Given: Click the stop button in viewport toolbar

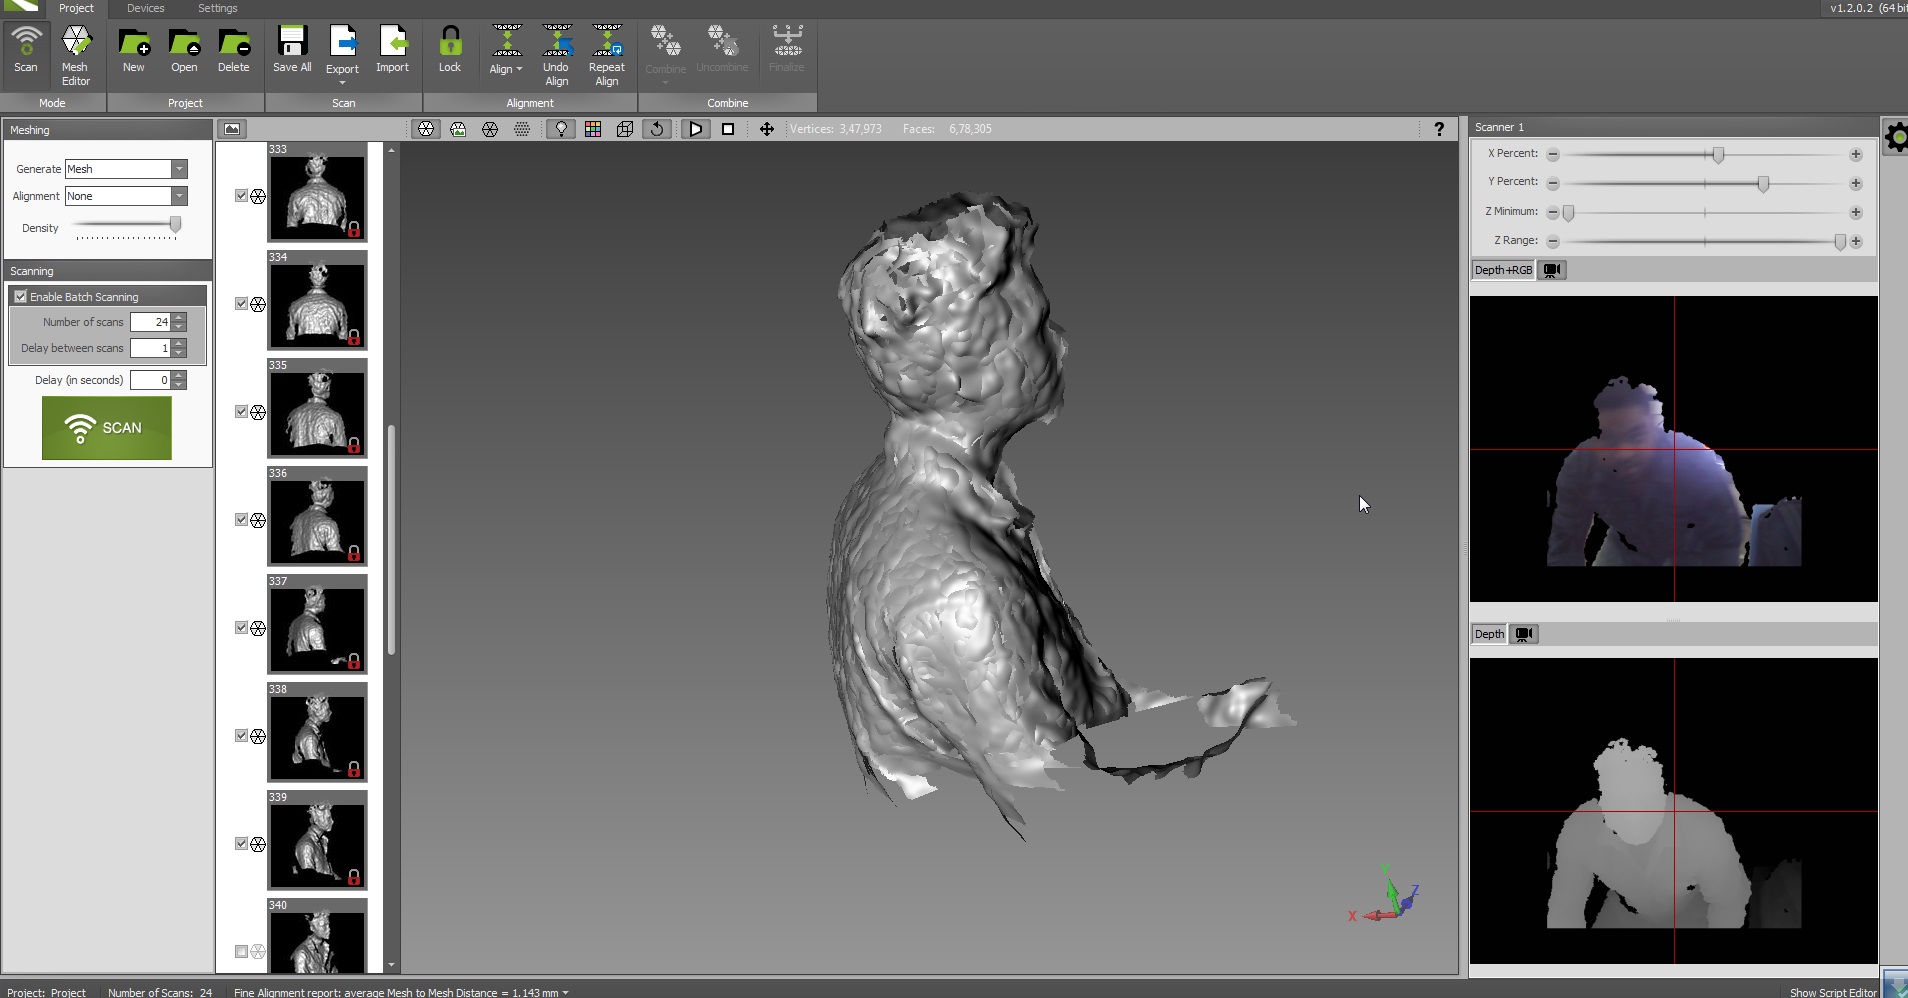Looking at the screenshot, I should click(728, 129).
